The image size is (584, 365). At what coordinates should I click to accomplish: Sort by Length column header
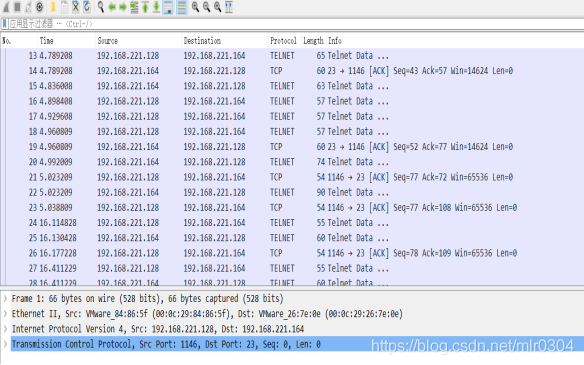click(x=313, y=41)
